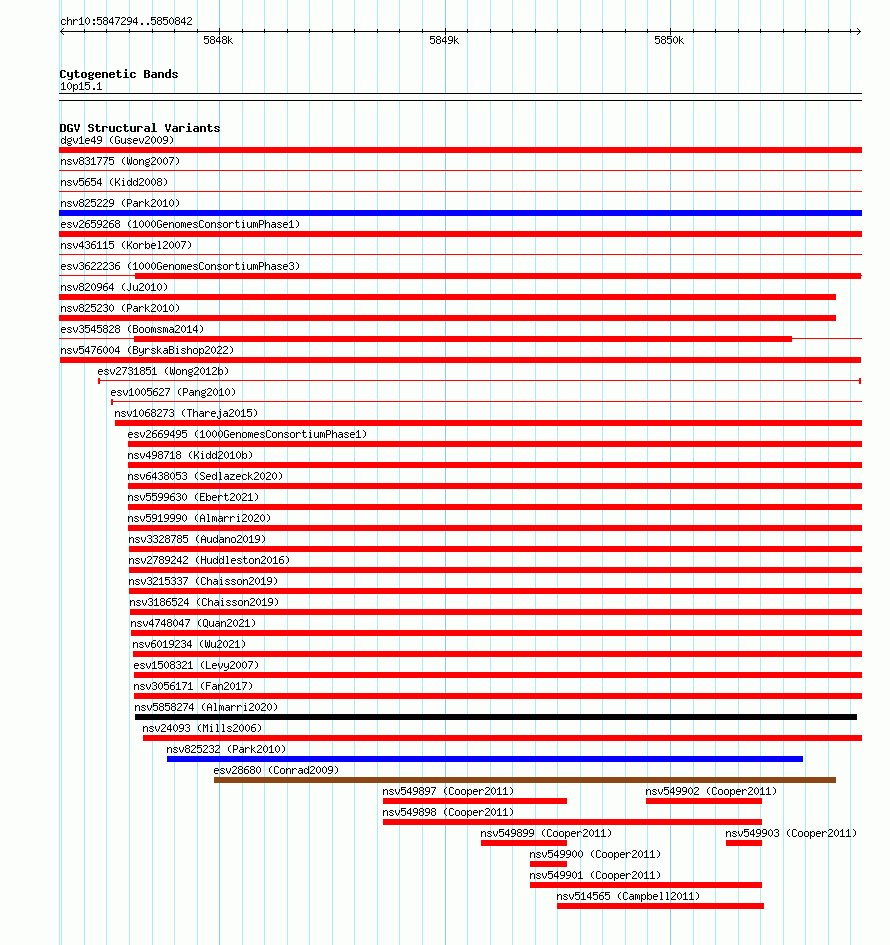Screen dimensions: 890x945
Task: Click the blue nsv825232 (Park2010) bar
Action: point(485,759)
